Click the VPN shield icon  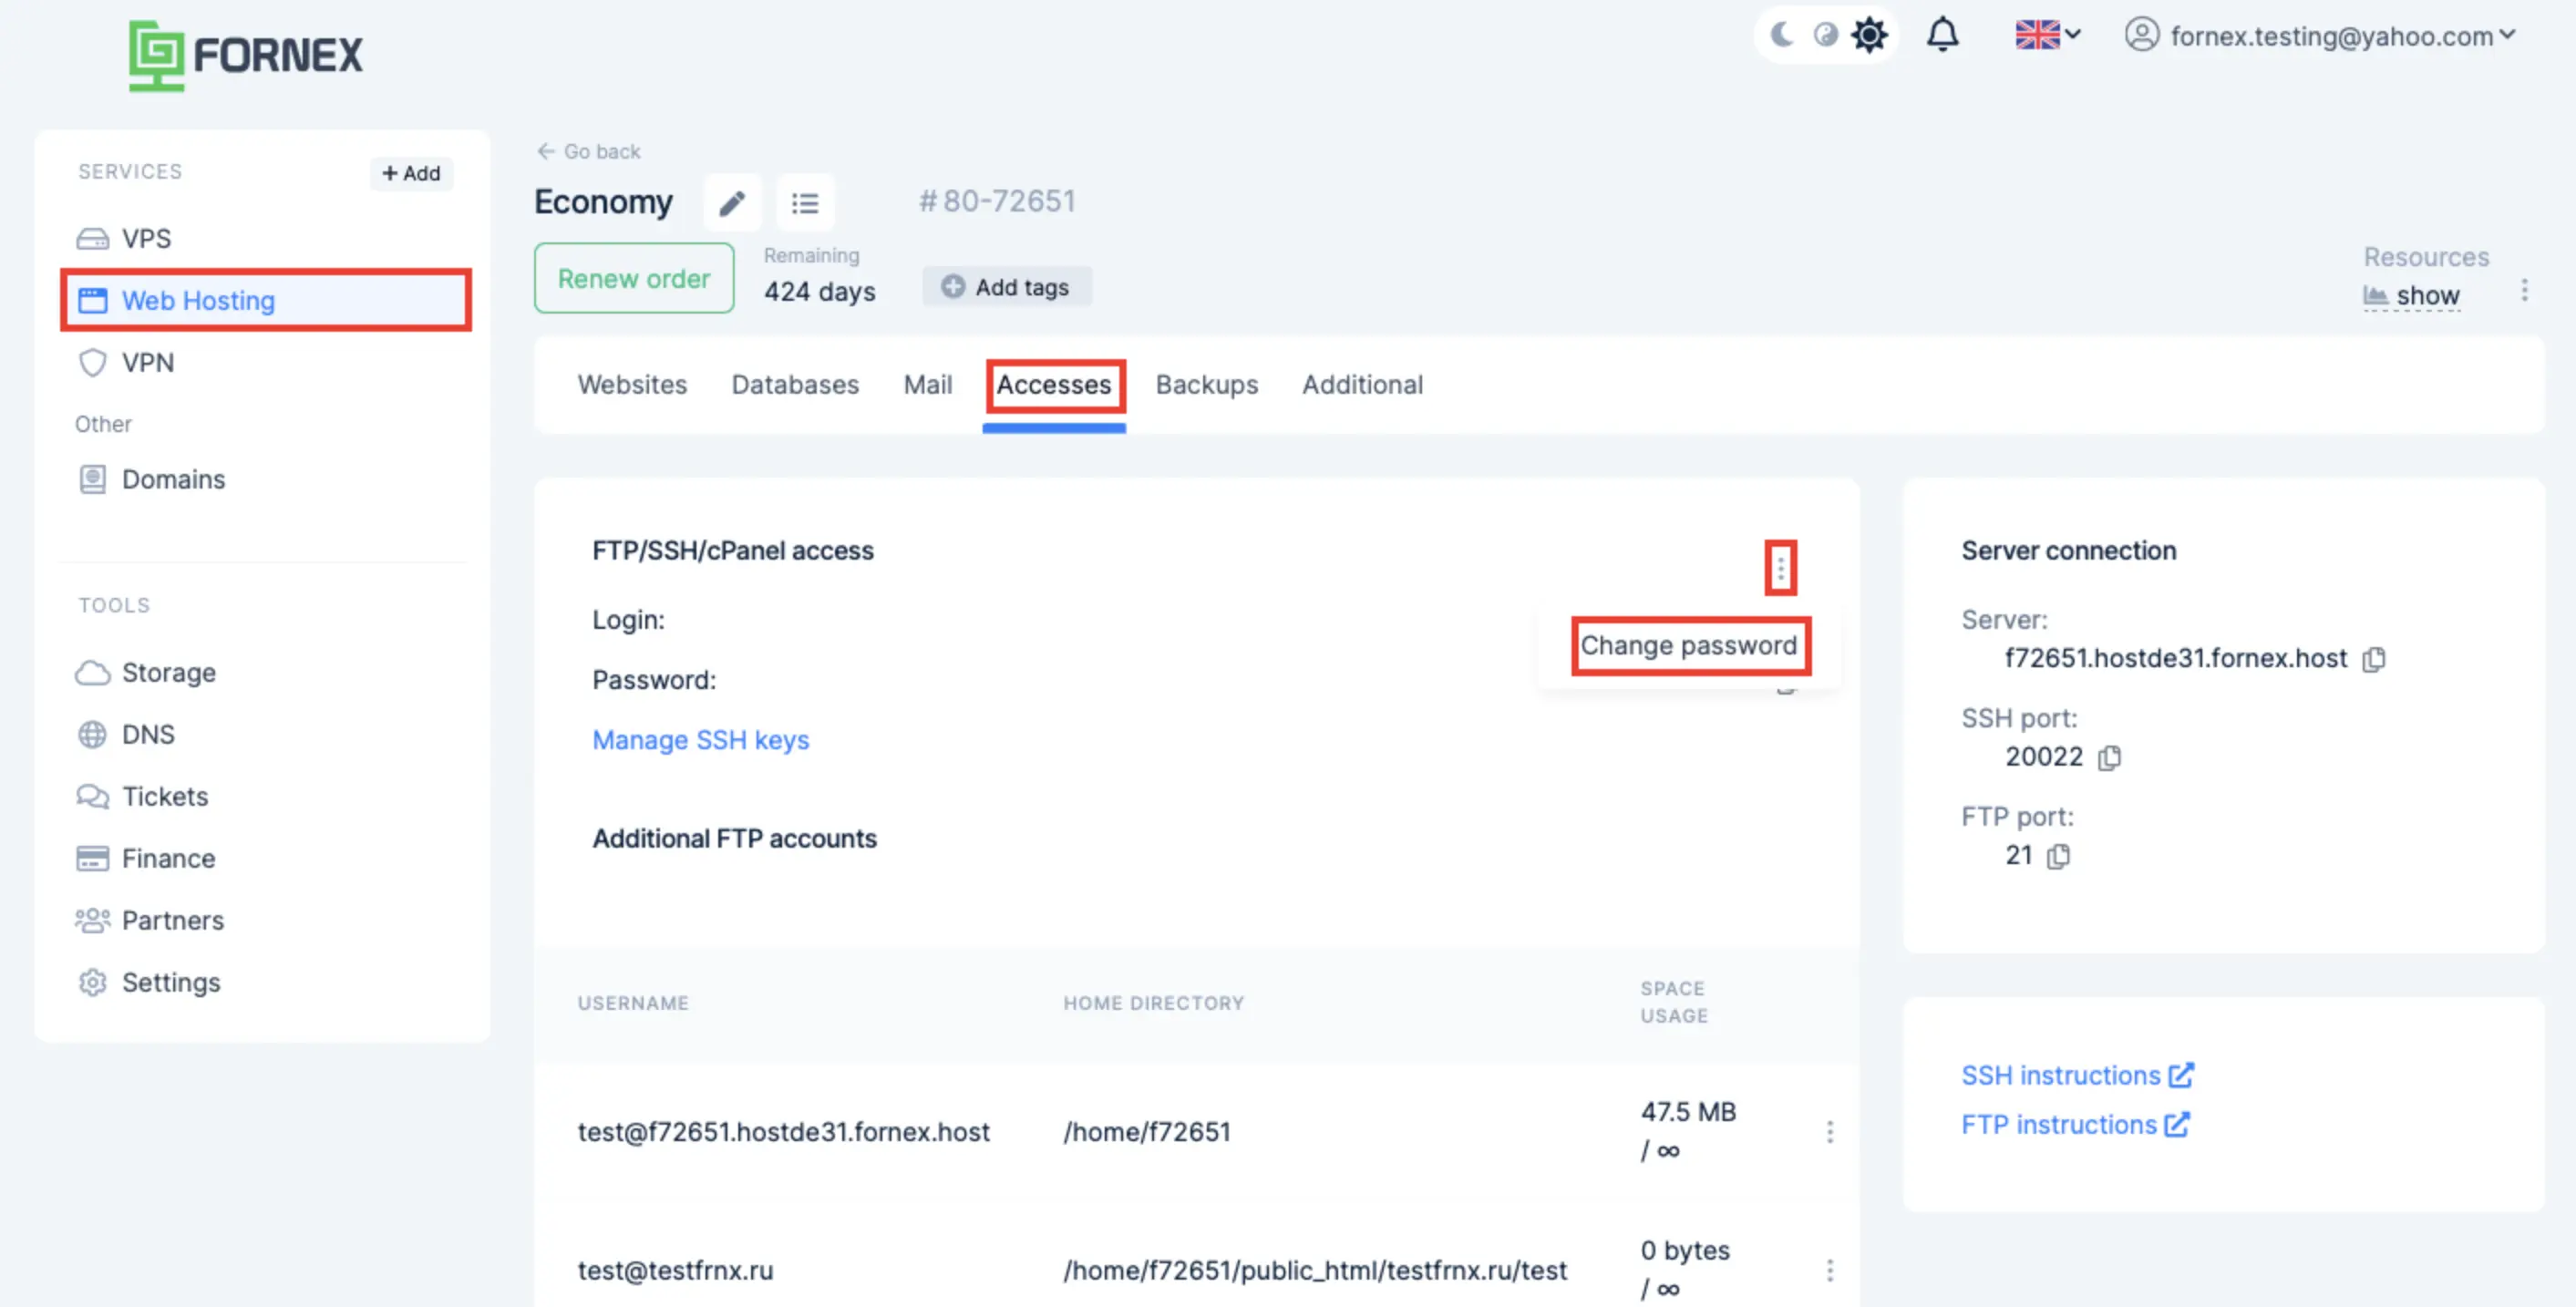(92, 362)
